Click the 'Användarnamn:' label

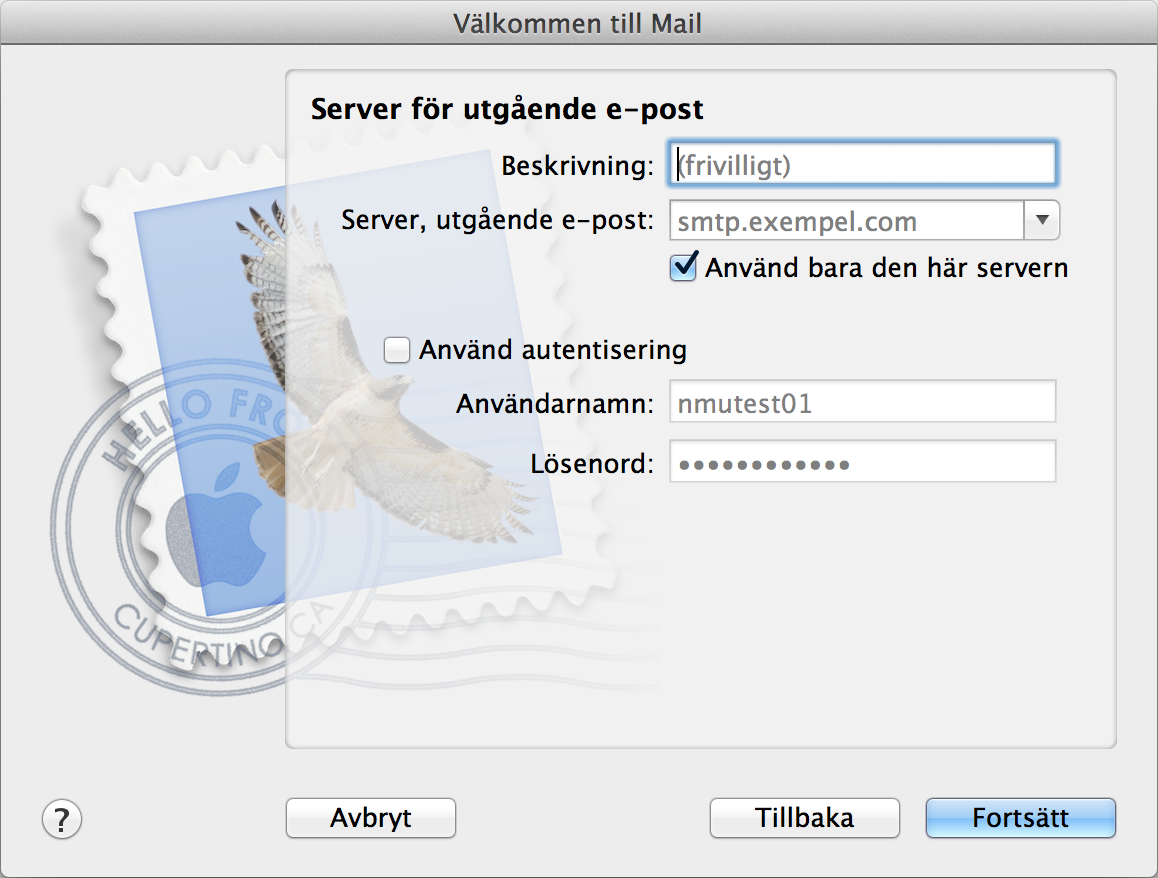pos(555,404)
